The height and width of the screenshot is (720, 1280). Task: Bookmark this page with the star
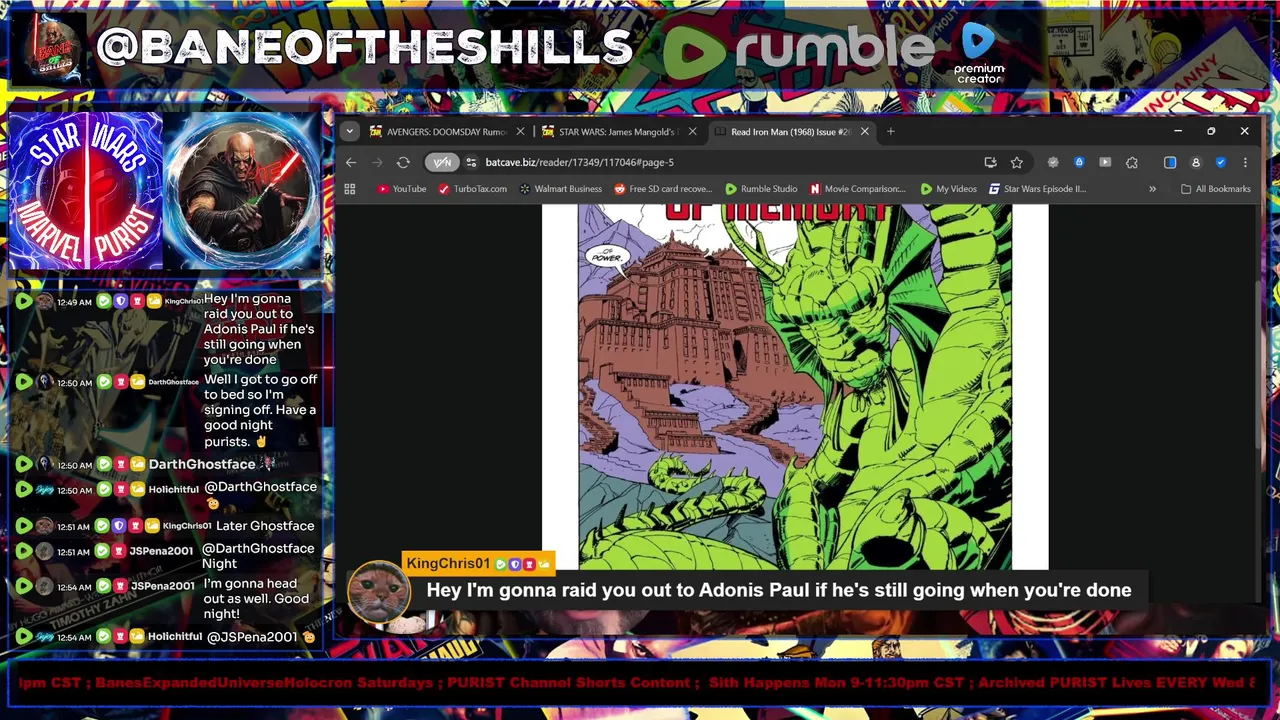[x=1017, y=162]
